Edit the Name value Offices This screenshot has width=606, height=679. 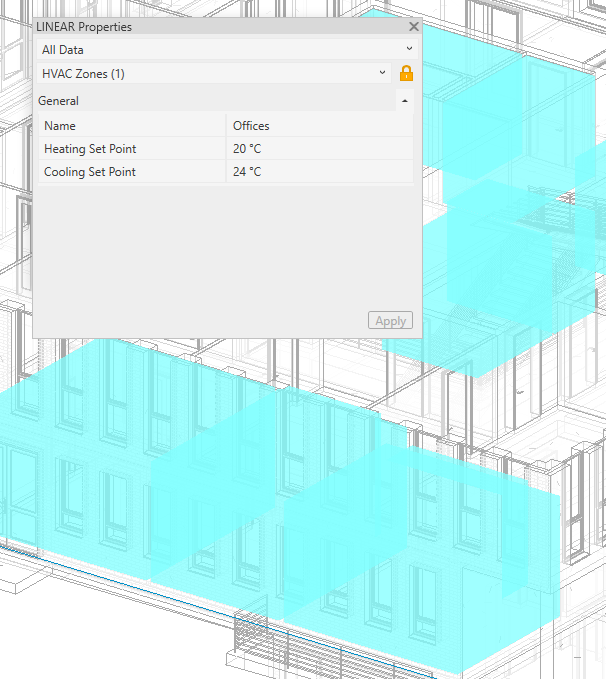tap(320, 126)
